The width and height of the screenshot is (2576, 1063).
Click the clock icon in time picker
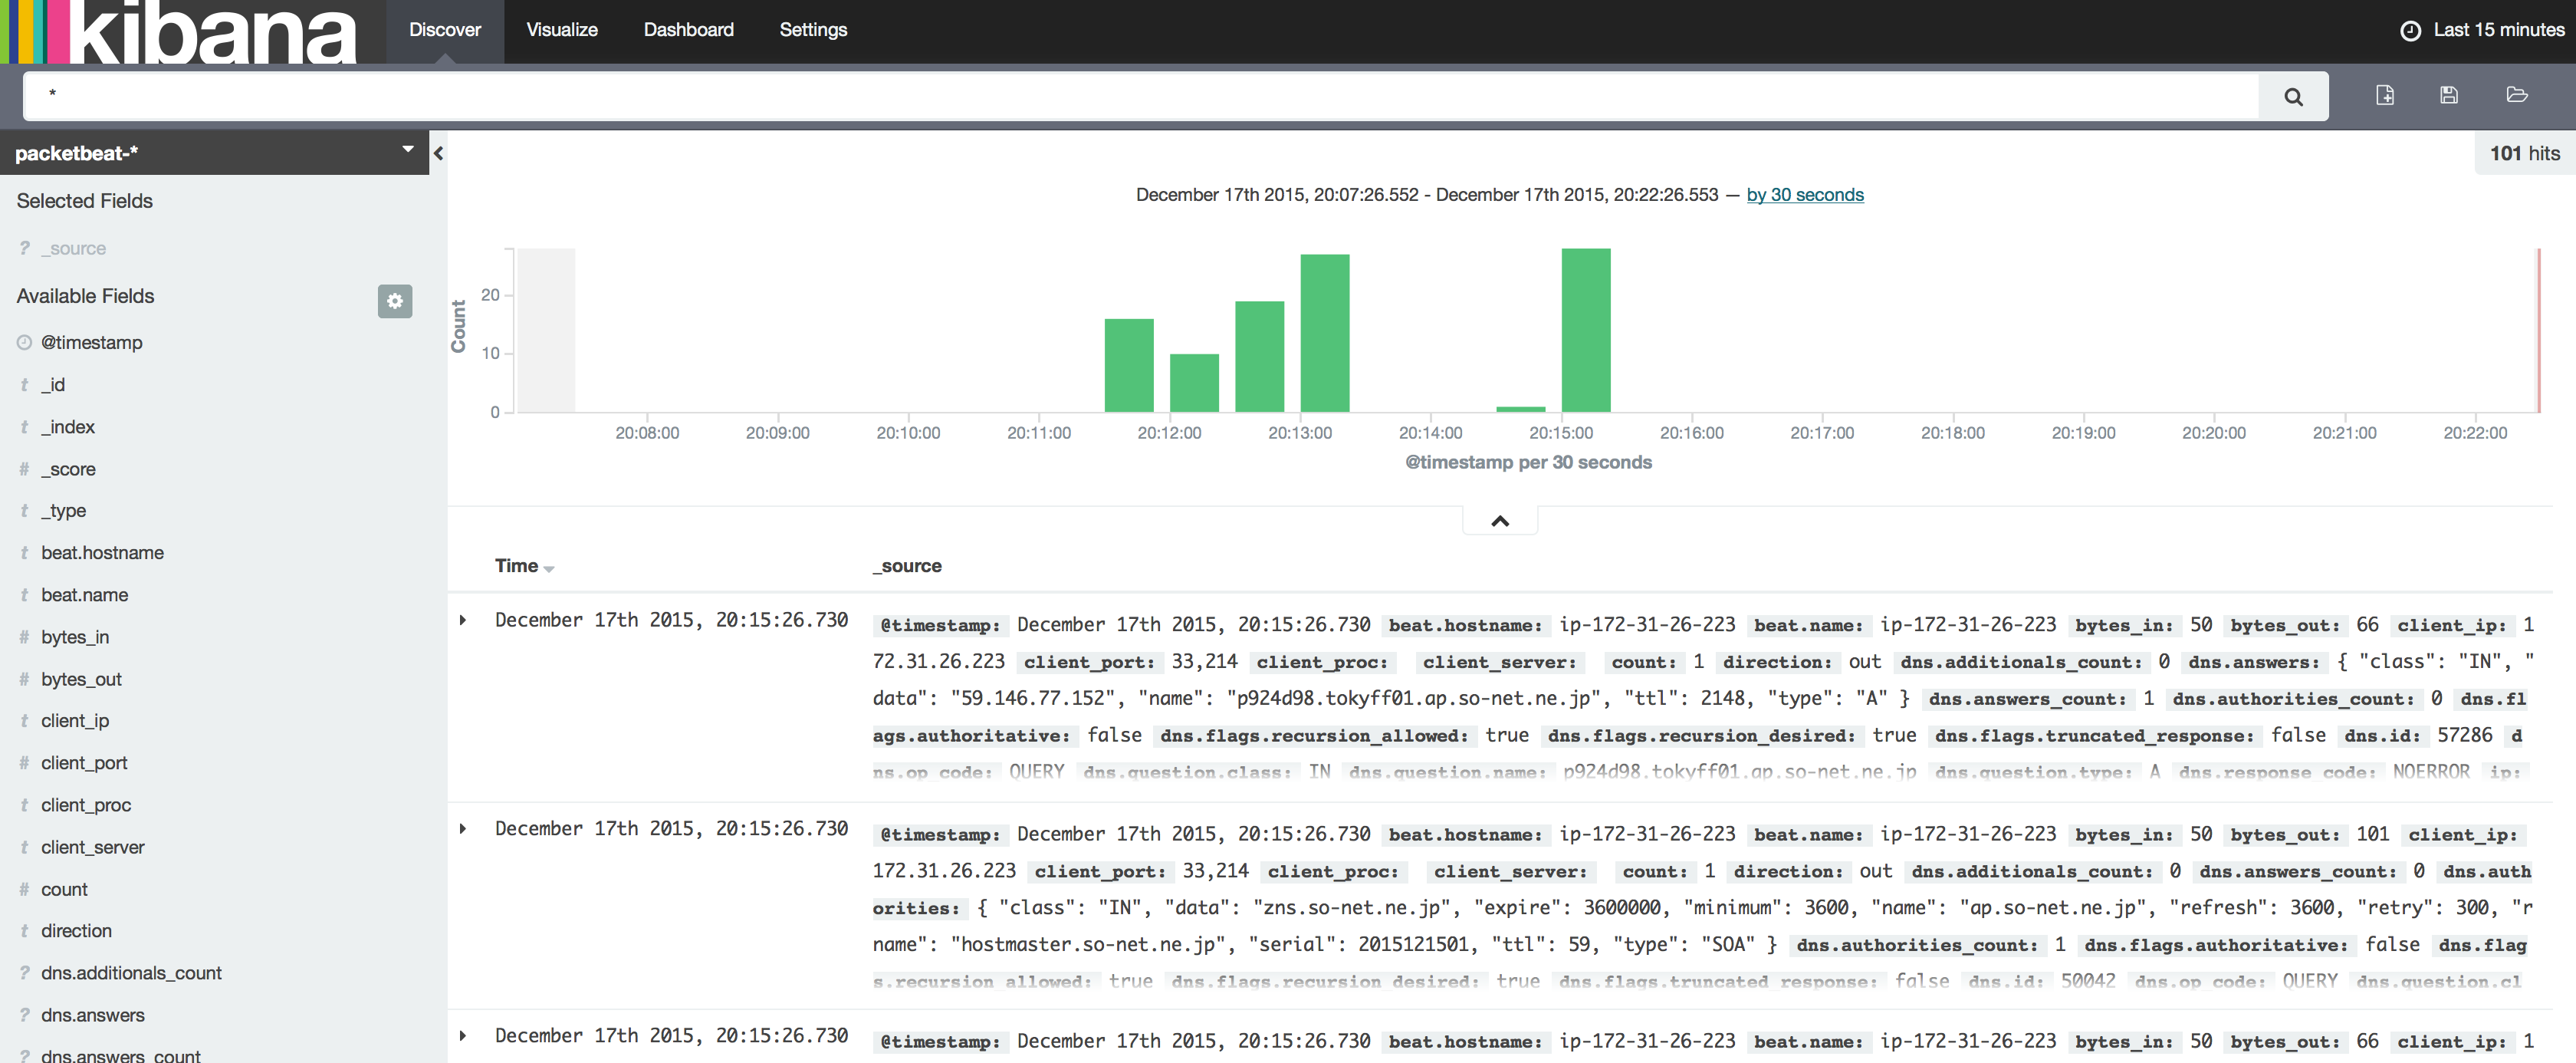click(2410, 30)
